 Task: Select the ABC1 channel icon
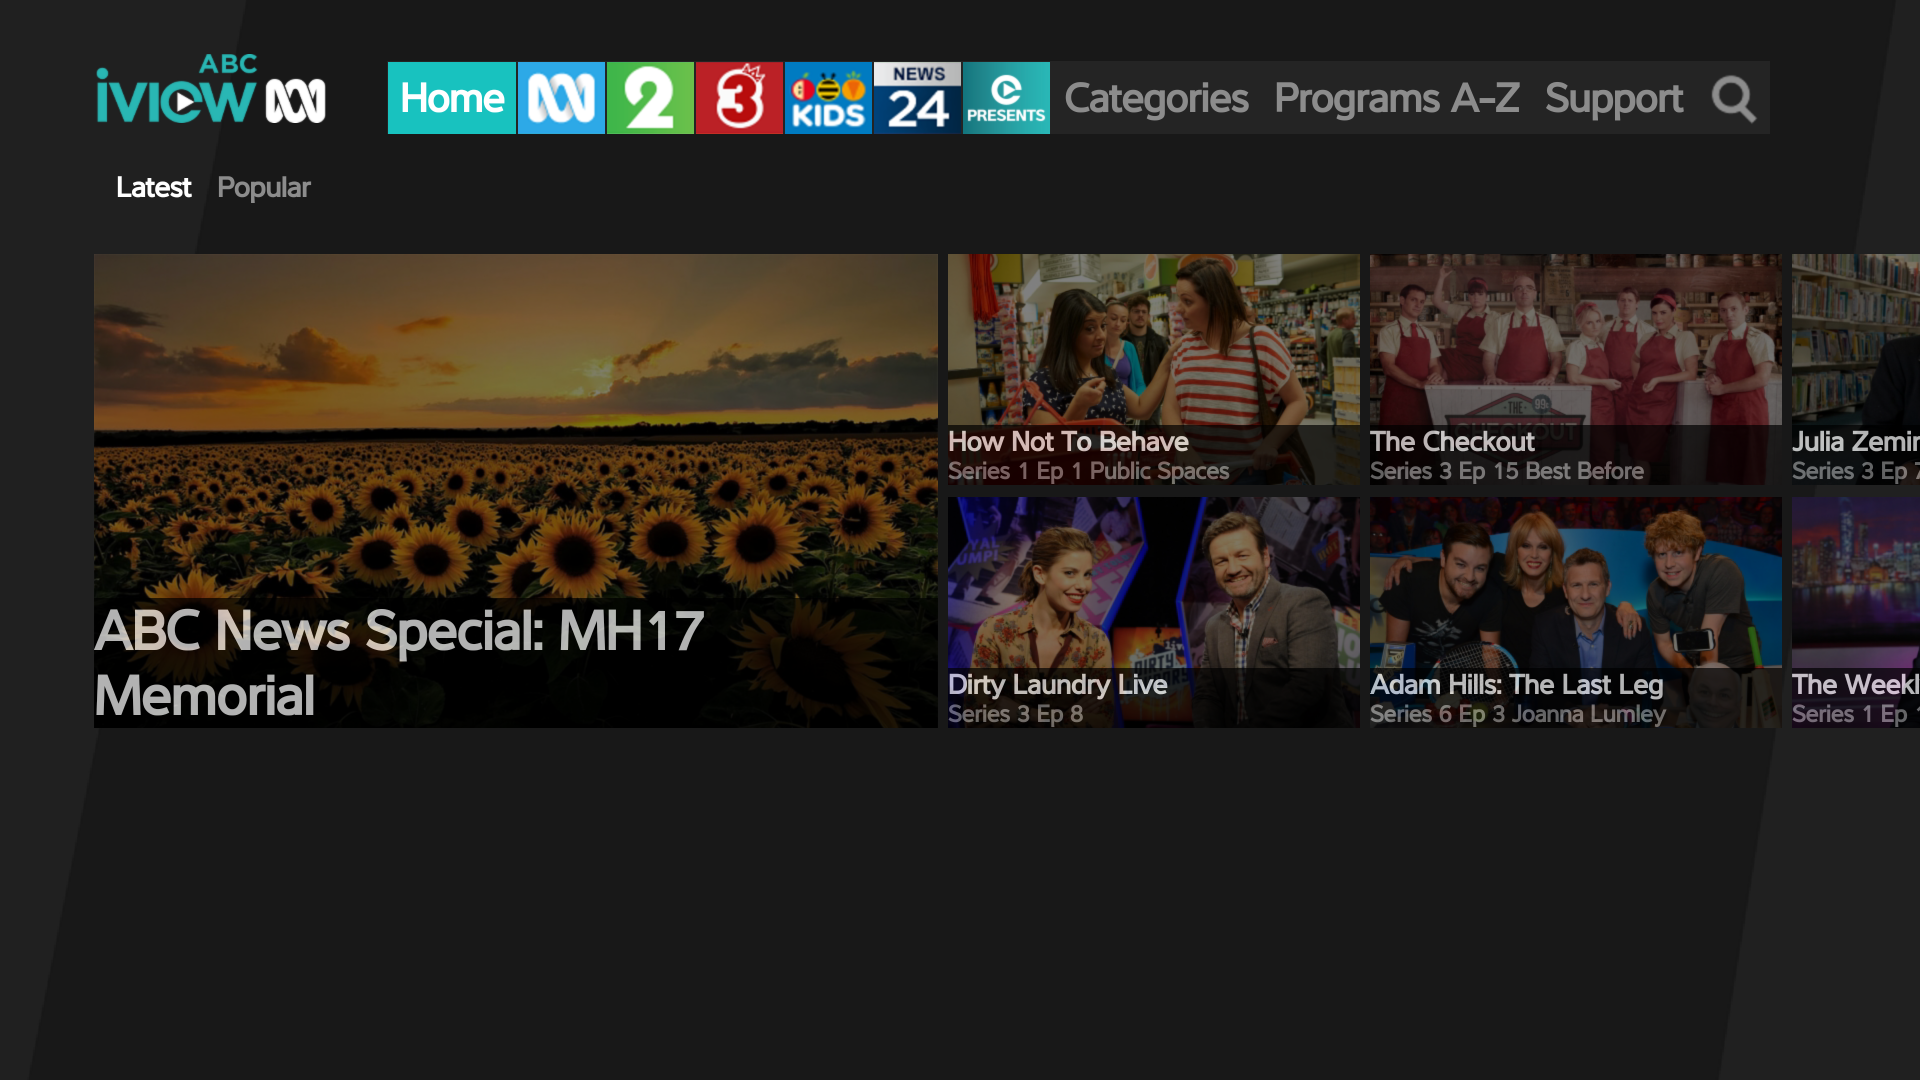click(561, 98)
